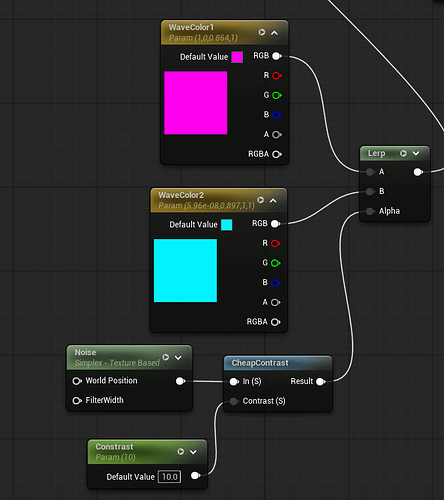Click the Lerp node Alpha input pin

pos(370,211)
